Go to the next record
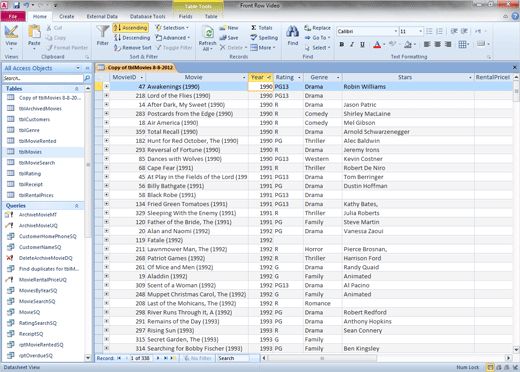 tap(158, 358)
